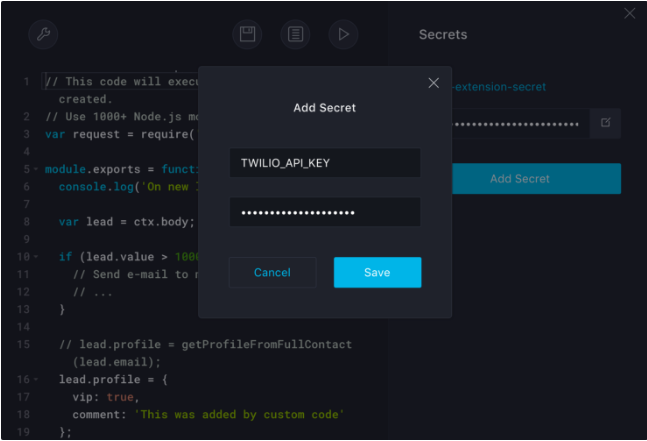Close the Secrets panel
647x441 pixels.
click(630, 13)
